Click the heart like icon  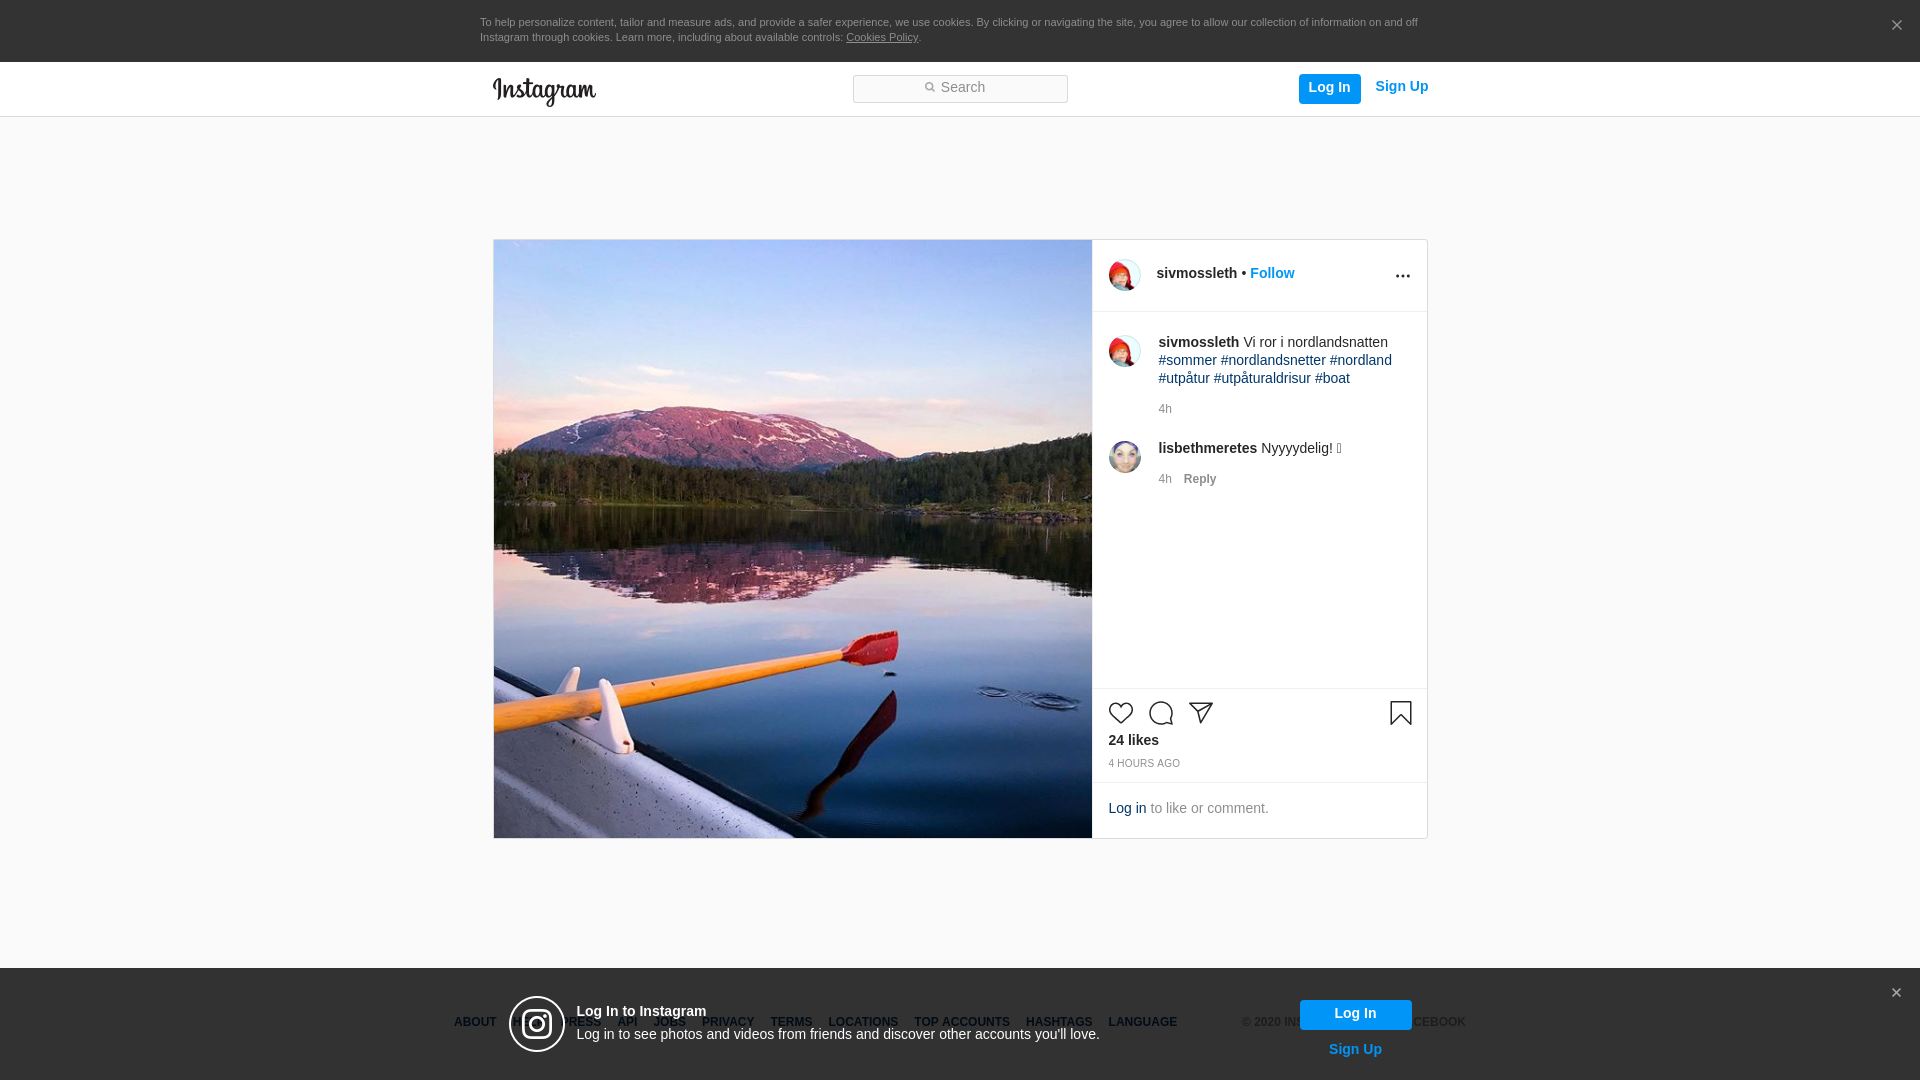point(1120,713)
